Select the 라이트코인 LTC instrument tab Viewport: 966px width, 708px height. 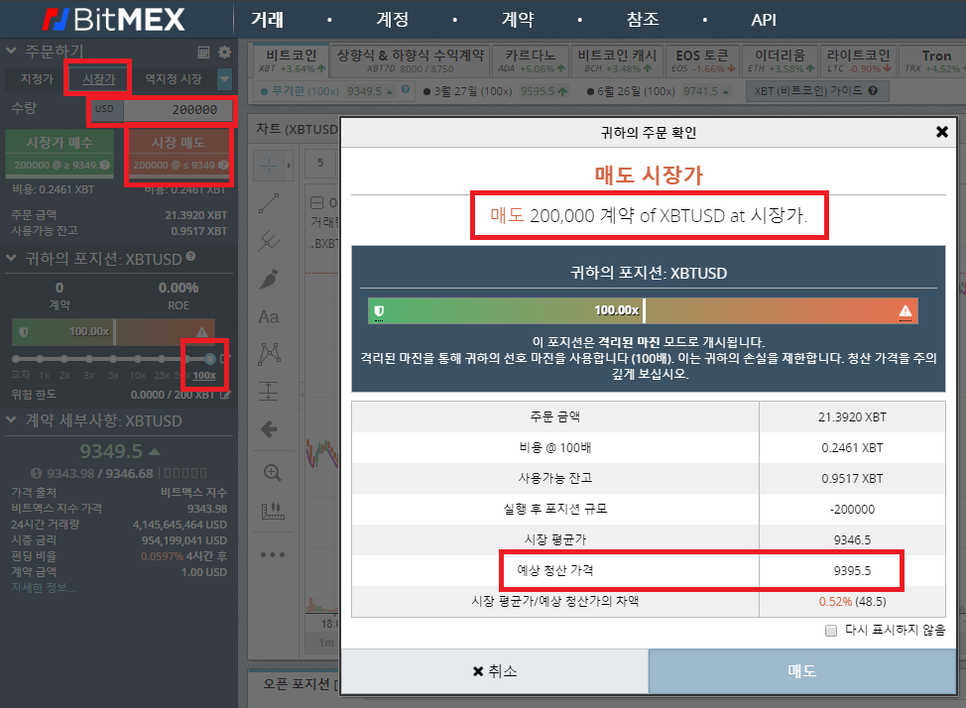coord(859,61)
